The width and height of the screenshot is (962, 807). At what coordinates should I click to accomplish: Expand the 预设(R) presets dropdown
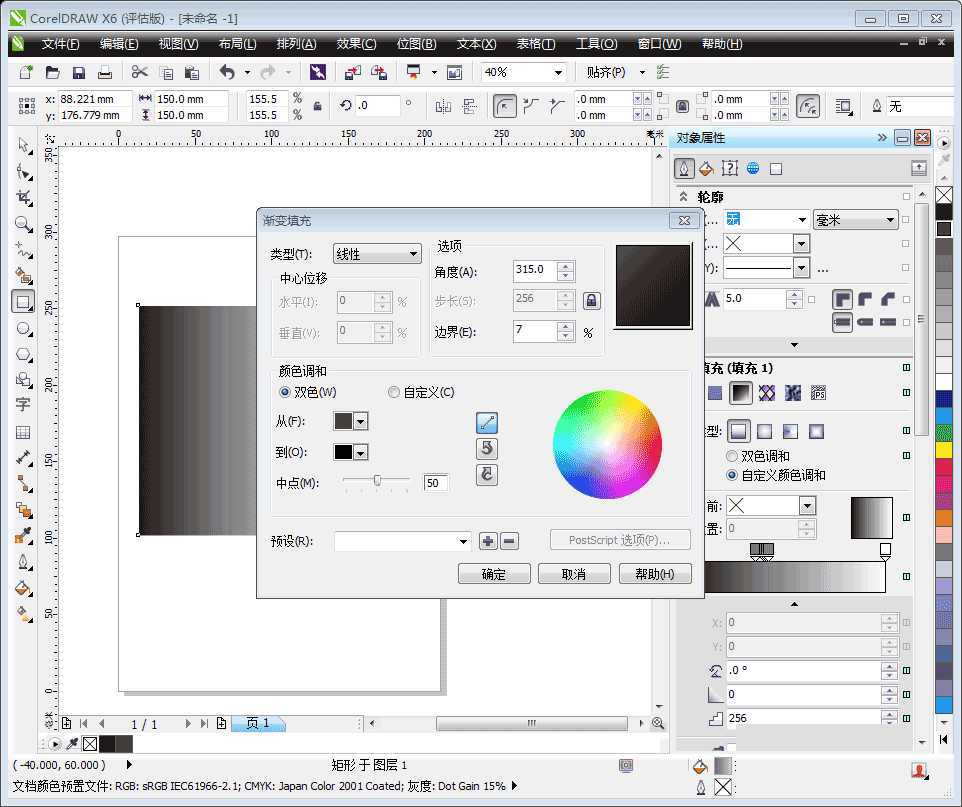click(464, 540)
